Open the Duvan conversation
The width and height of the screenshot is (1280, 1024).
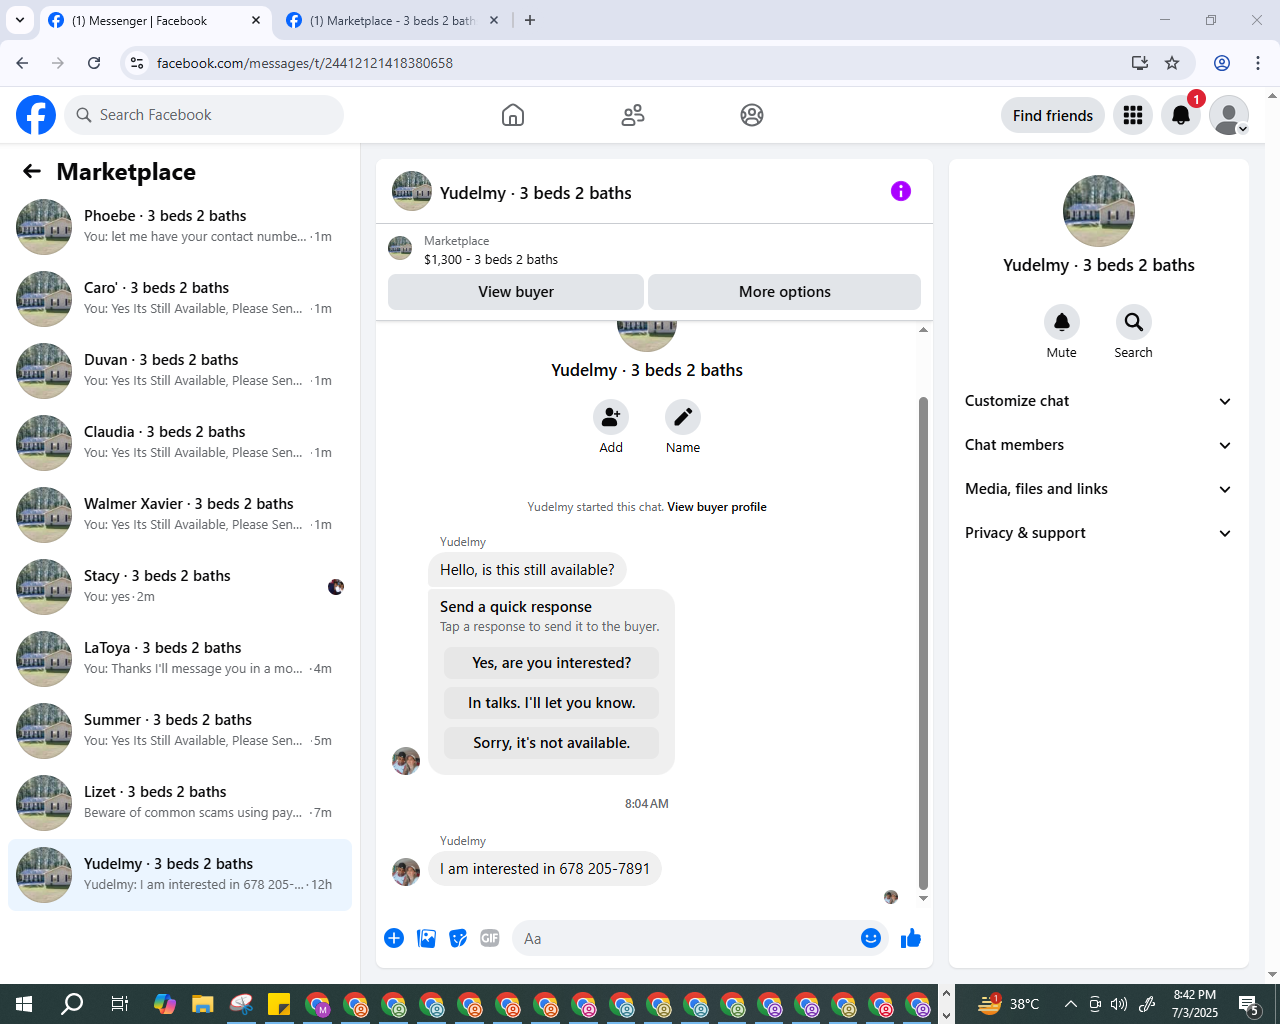pos(180,371)
